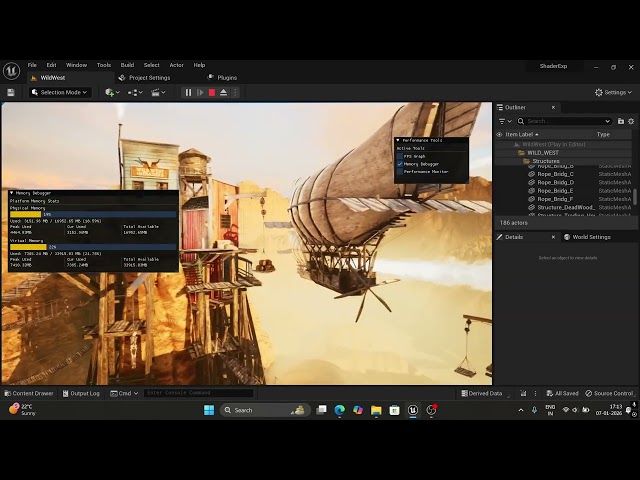
Task: Click the Outliner search field
Action: pyautogui.click(x=564, y=121)
